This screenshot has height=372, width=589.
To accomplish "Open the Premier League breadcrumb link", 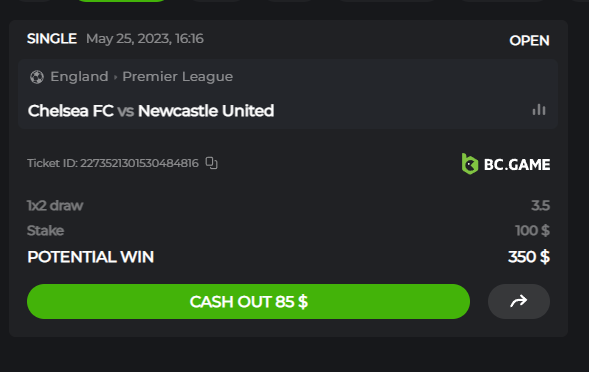I will pyautogui.click(x=178, y=77).
